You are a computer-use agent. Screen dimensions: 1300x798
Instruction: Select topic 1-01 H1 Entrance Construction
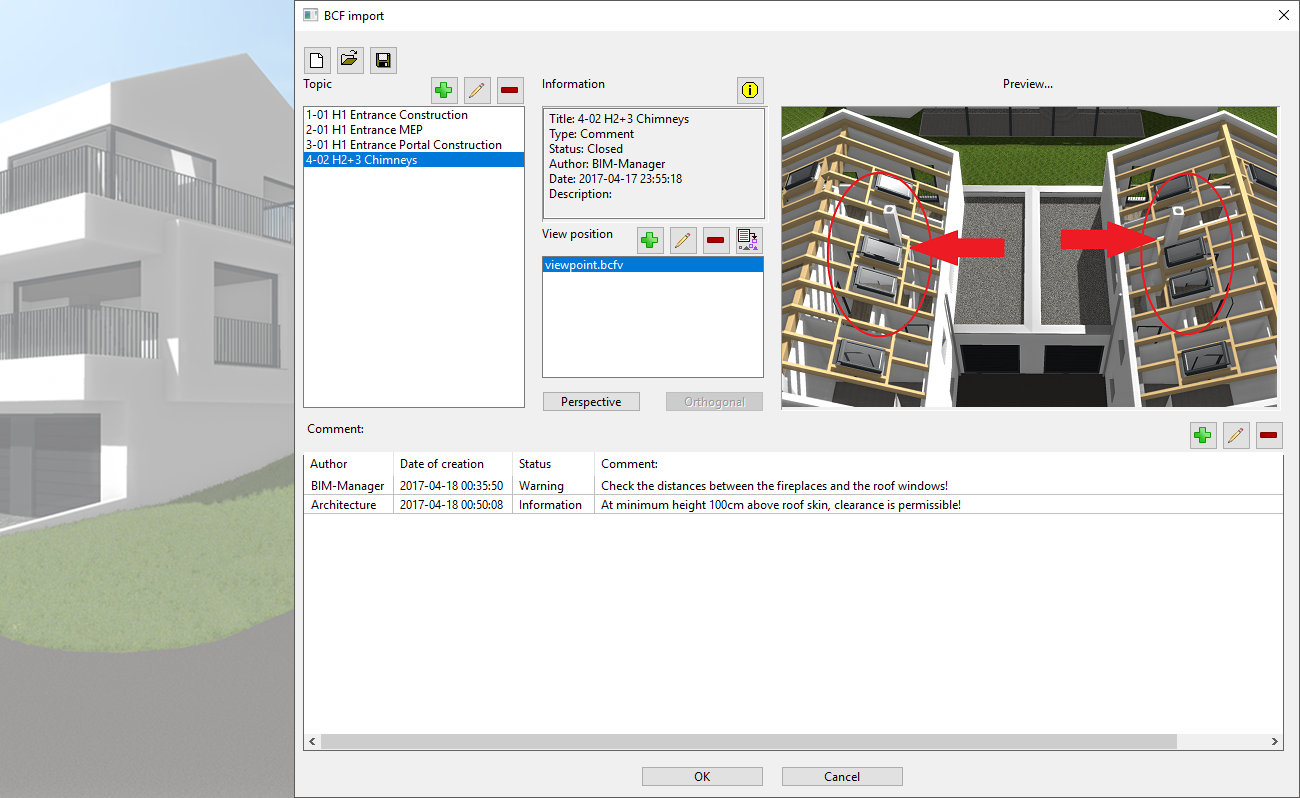(387, 115)
